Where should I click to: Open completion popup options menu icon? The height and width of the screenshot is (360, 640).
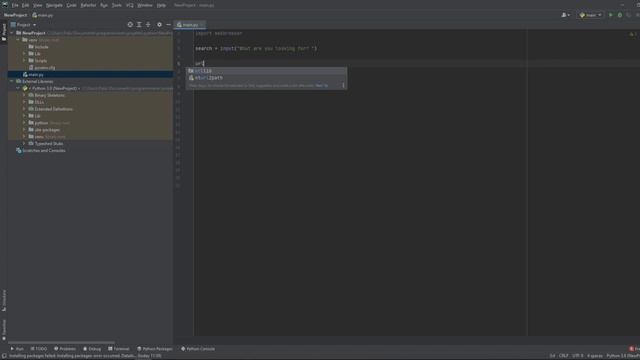tap(343, 86)
